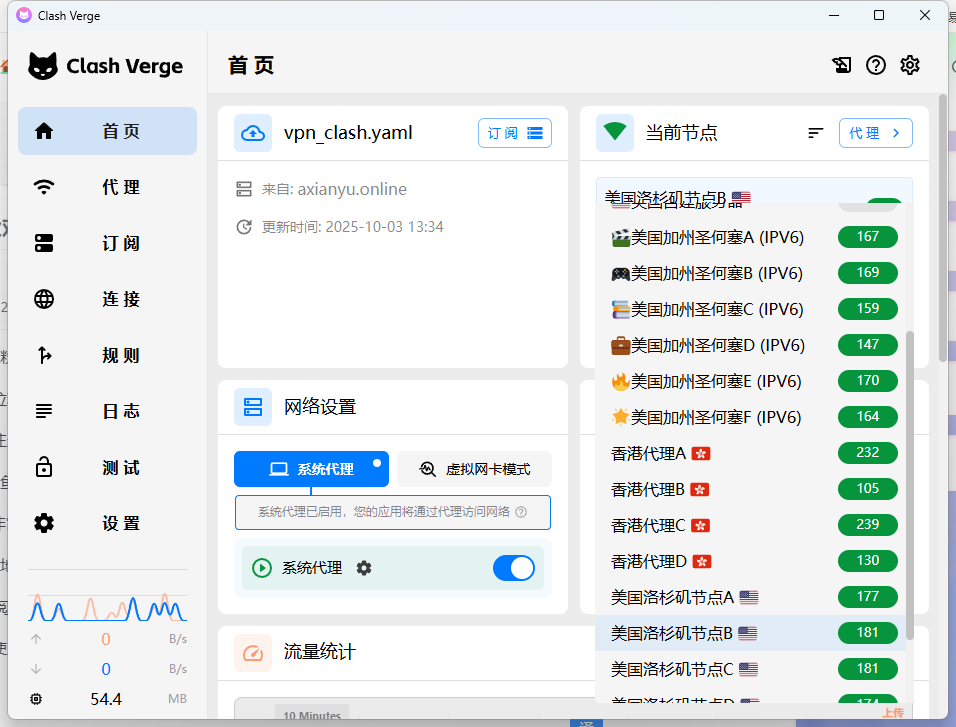Open the gear icon beside 系统代理 switch
Viewport: 956px width, 727px height.
click(x=364, y=568)
